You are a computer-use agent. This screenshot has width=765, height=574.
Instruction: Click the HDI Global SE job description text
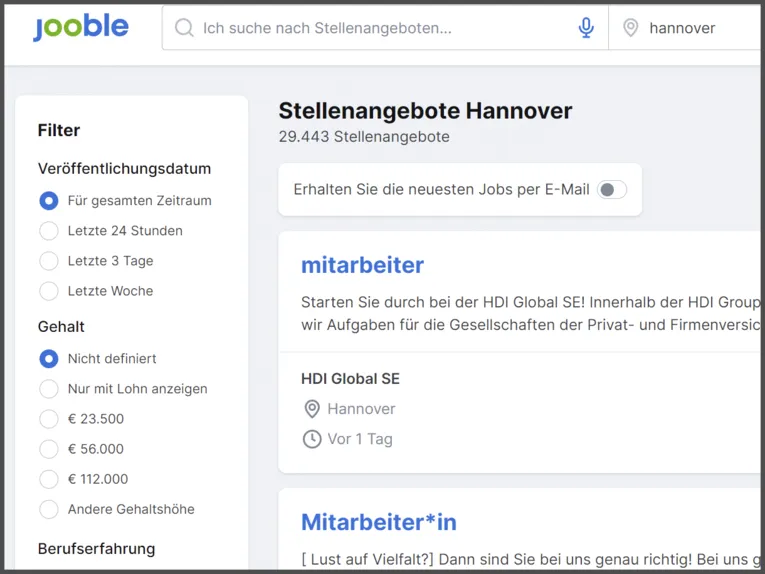tap(531, 314)
